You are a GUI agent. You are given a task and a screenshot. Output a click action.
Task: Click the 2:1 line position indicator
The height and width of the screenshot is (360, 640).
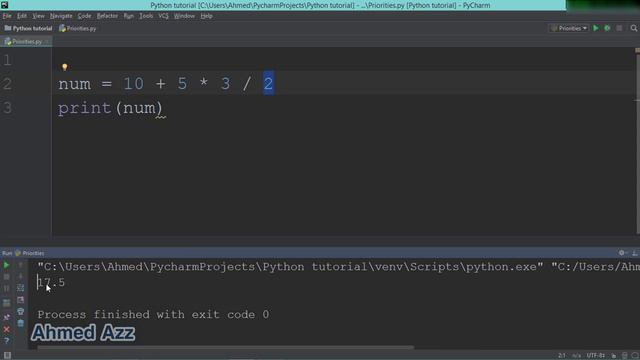click(562, 356)
